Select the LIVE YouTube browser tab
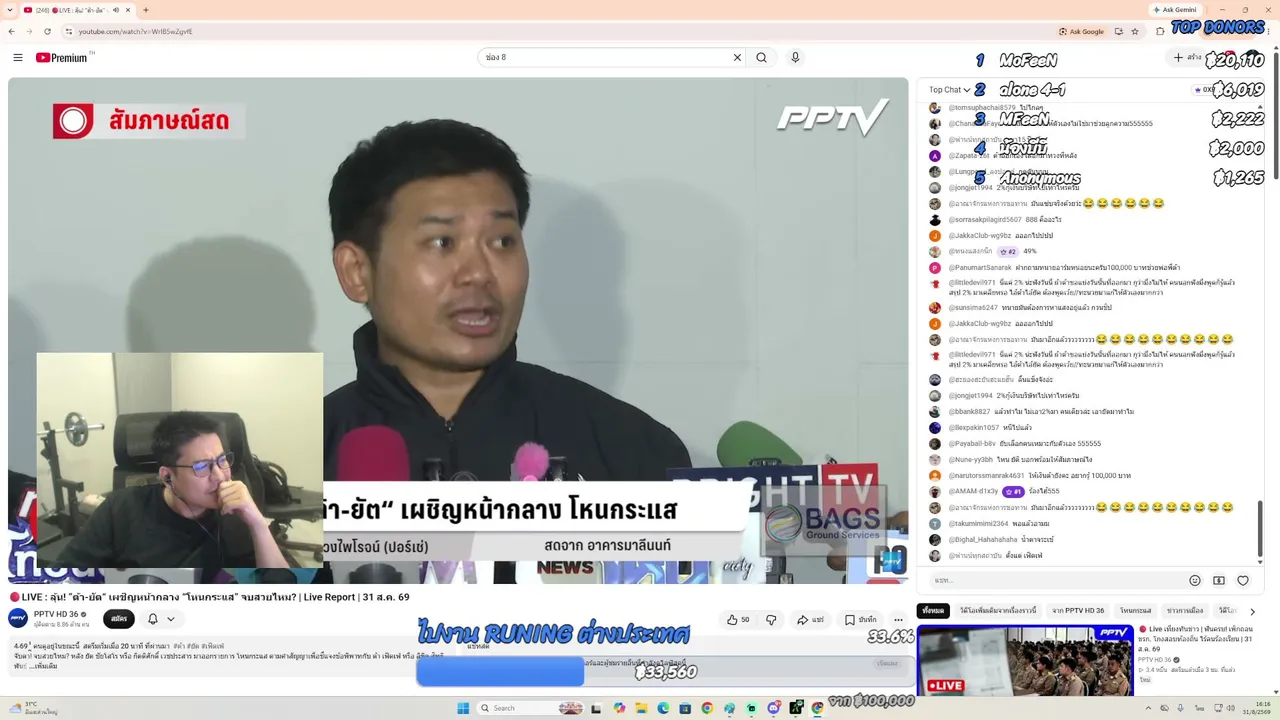The height and width of the screenshot is (720, 1280). pos(78,10)
